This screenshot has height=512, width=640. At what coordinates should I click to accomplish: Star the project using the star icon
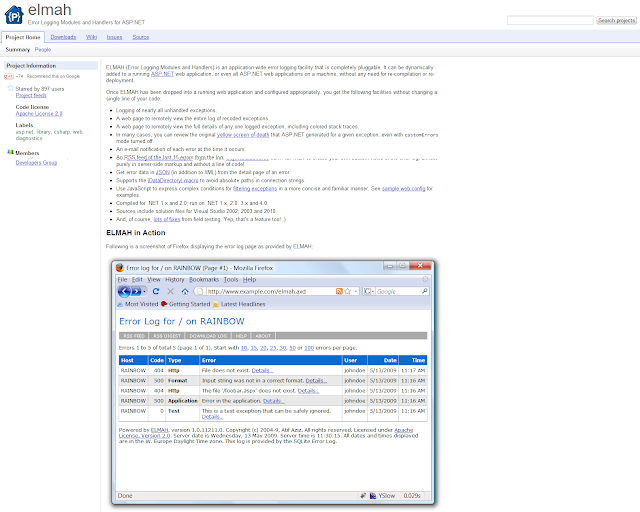pos(11,88)
